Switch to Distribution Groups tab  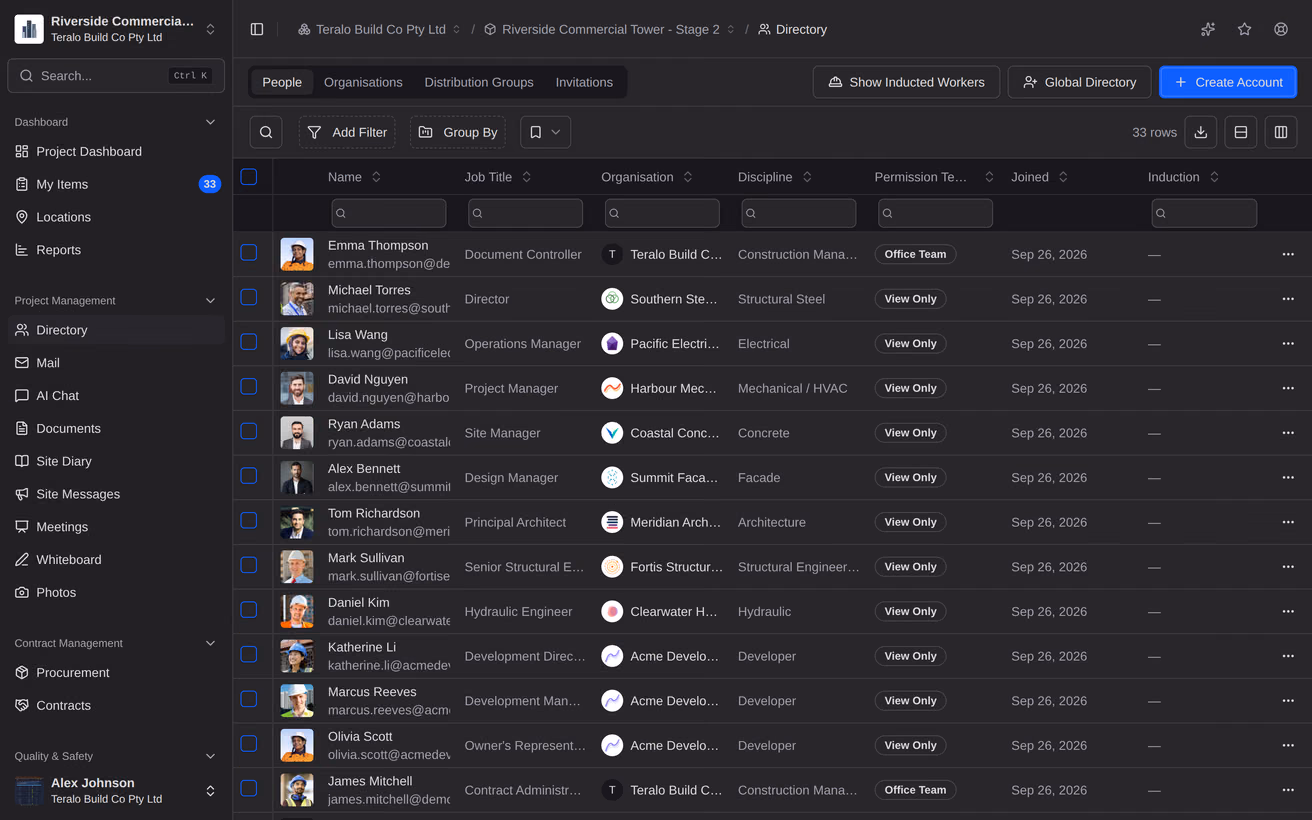pos(479,82)
